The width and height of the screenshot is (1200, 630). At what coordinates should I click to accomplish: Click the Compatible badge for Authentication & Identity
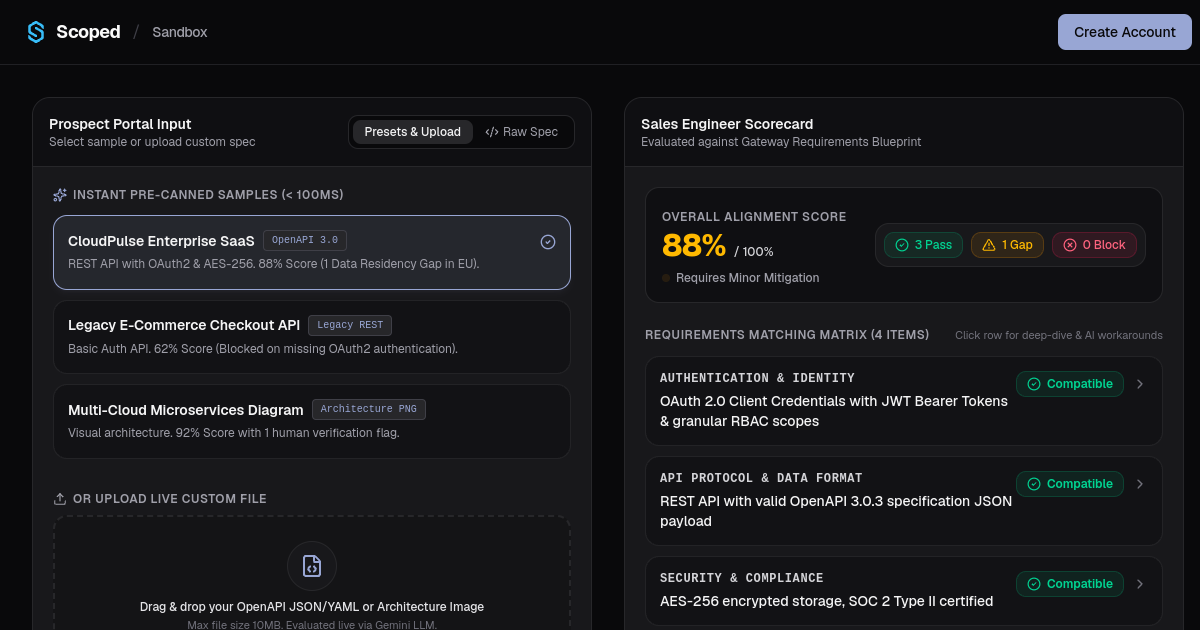(x=1070, y=384)
